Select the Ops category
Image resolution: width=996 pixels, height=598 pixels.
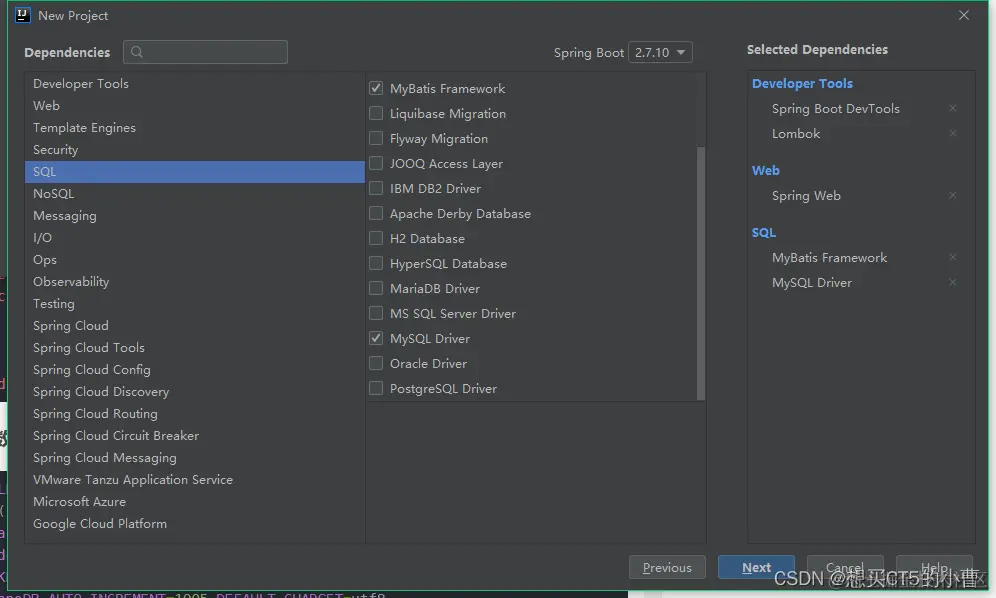[194, 260]
